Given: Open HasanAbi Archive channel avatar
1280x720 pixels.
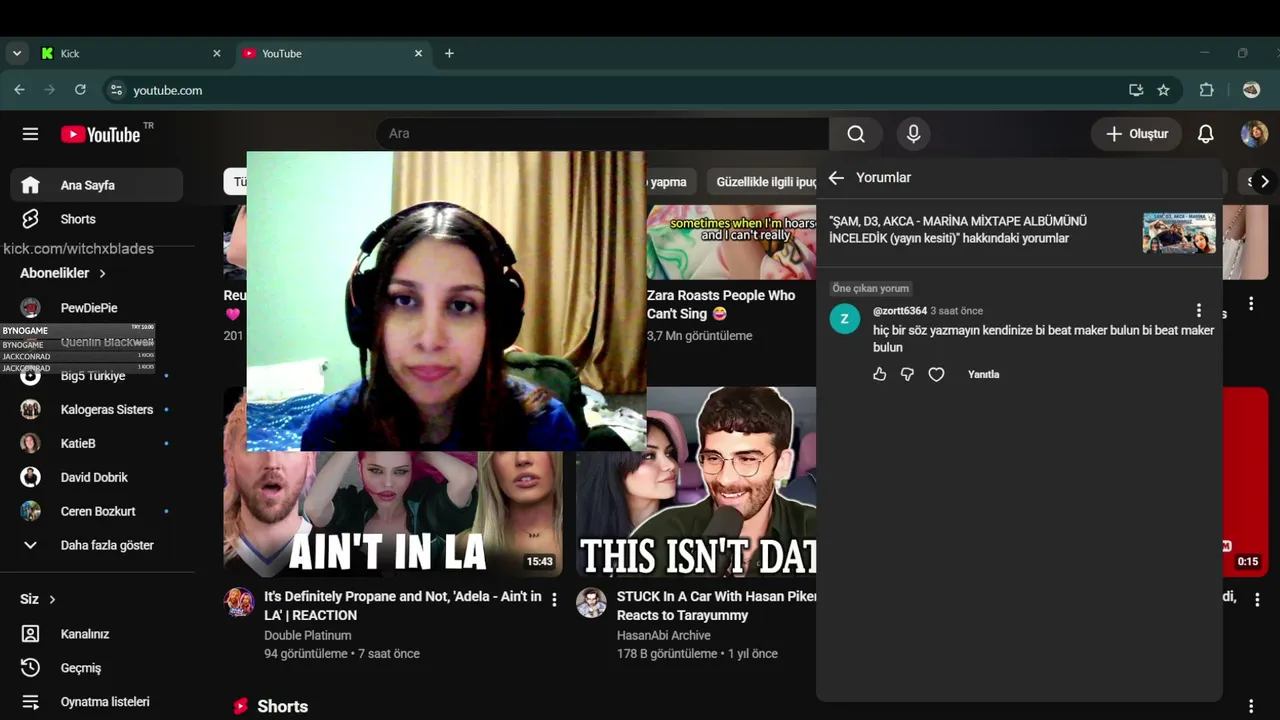Looking at the screenshot, I should [591, 602].
